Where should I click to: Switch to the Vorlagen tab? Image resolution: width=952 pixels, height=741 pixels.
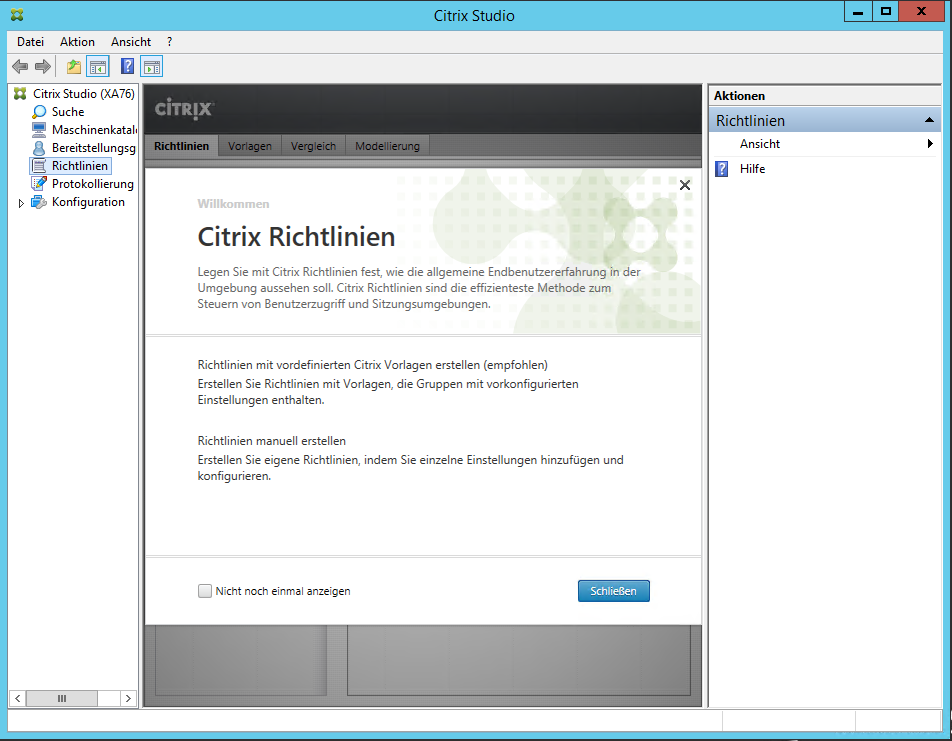pyautogui.click(x=250, y=146)
